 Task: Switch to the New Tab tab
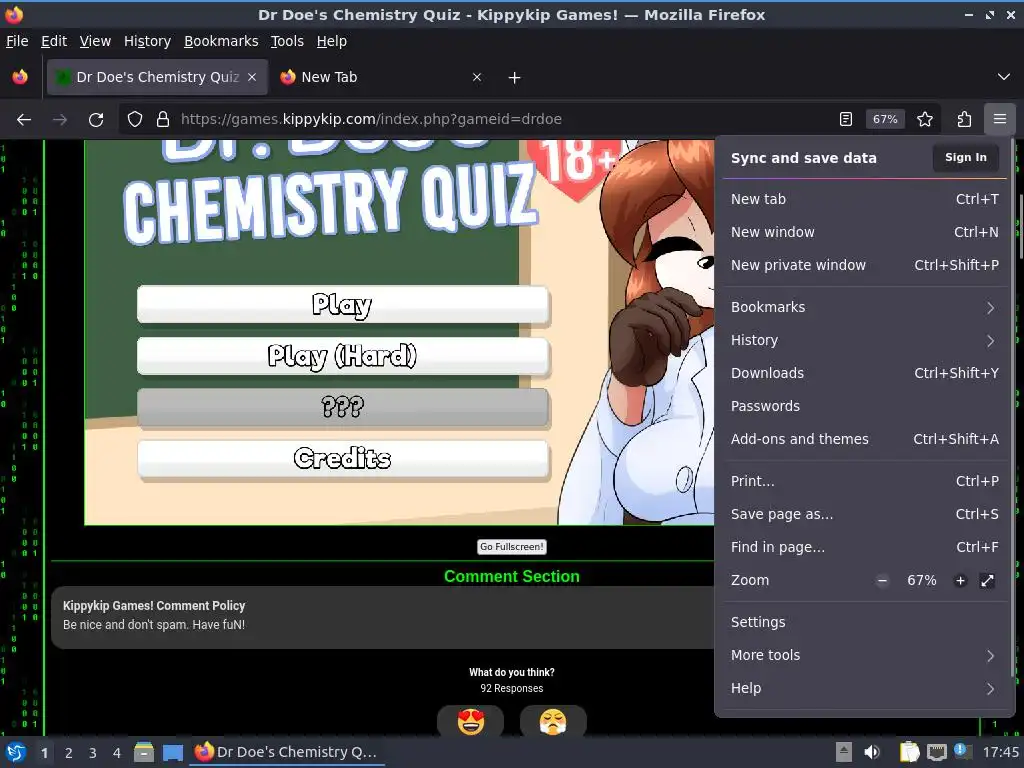click(x=382, y=77)
